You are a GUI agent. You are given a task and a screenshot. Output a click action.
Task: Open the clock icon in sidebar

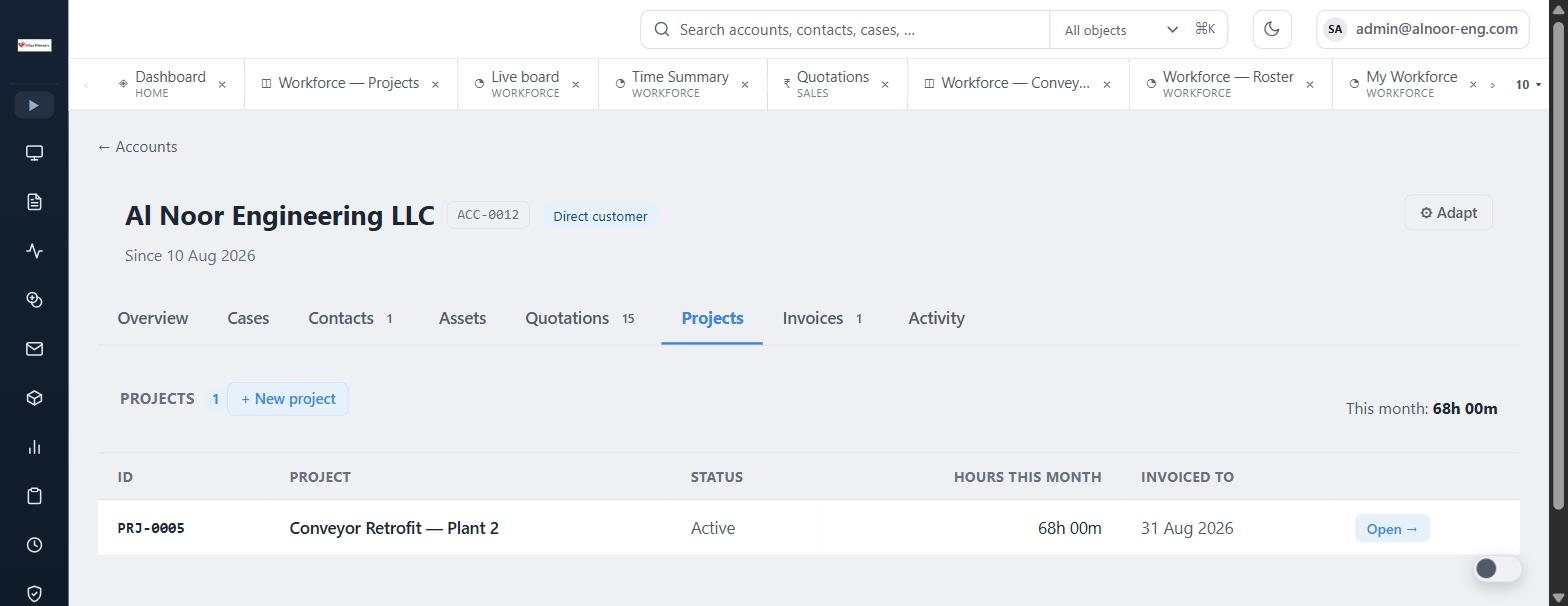(34, 545)
